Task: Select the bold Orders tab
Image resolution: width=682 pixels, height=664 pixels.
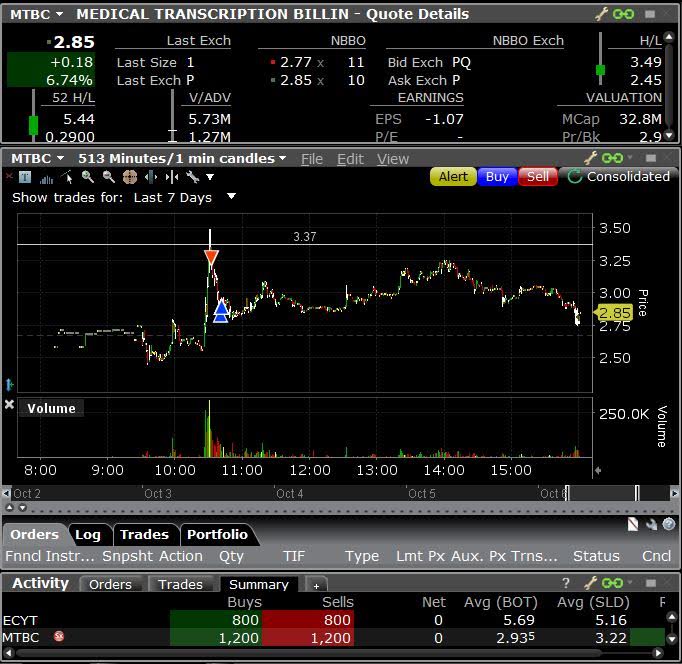Action: click(34, 534)
